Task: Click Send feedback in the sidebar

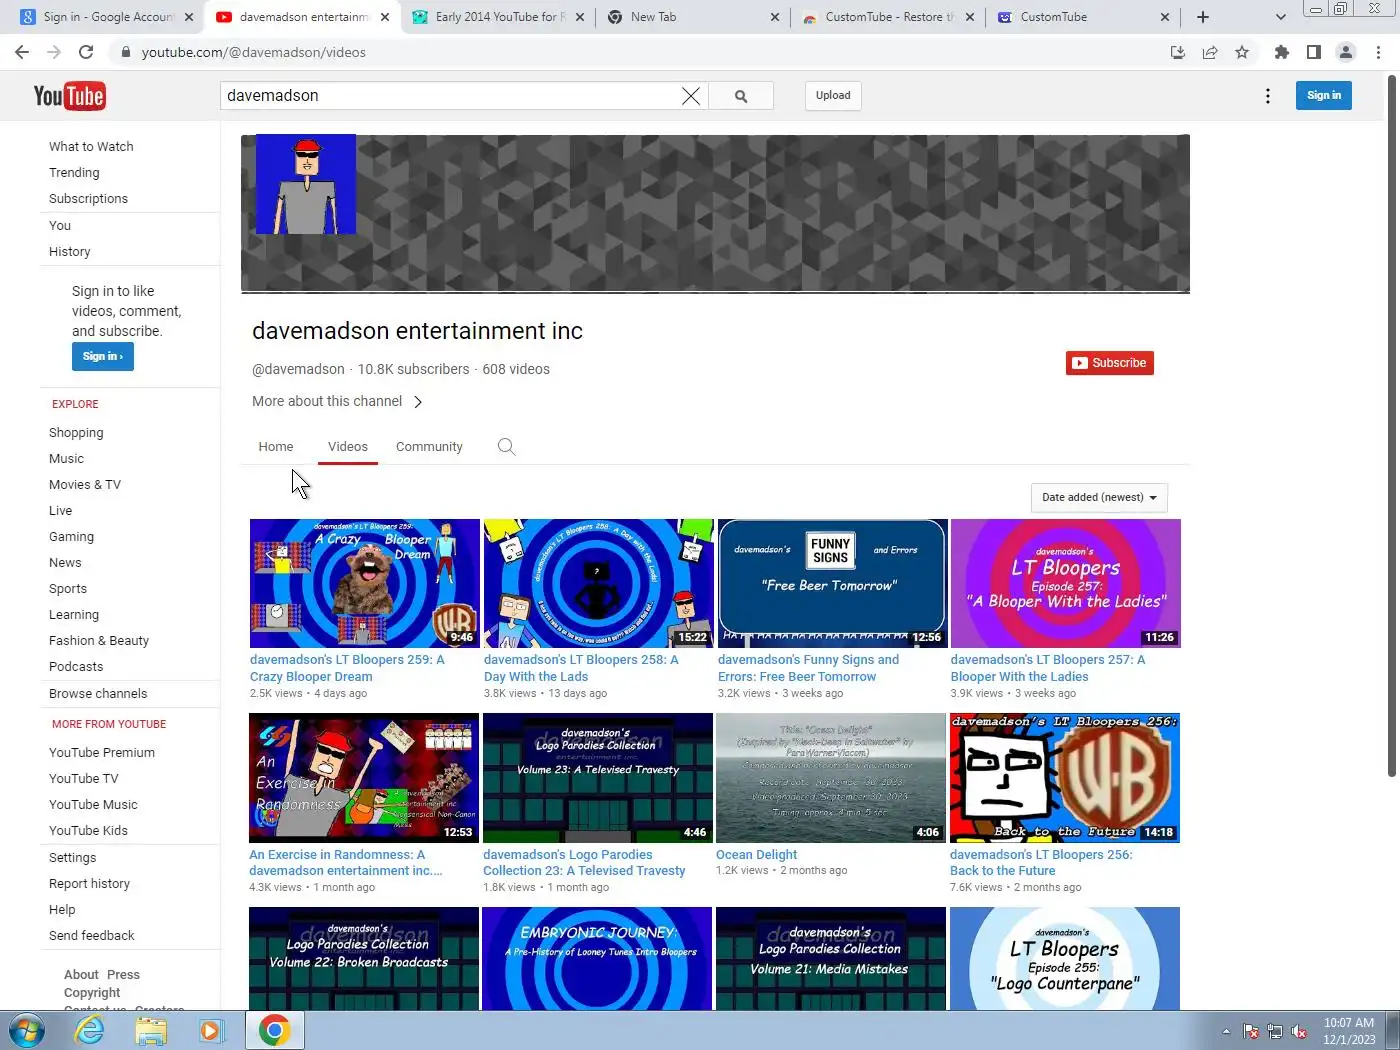Action: click(91, 936)
